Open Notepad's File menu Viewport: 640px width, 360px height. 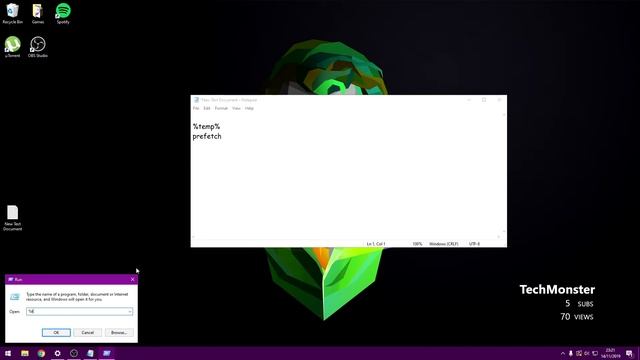pyautogui.click(x=196, y=108)
